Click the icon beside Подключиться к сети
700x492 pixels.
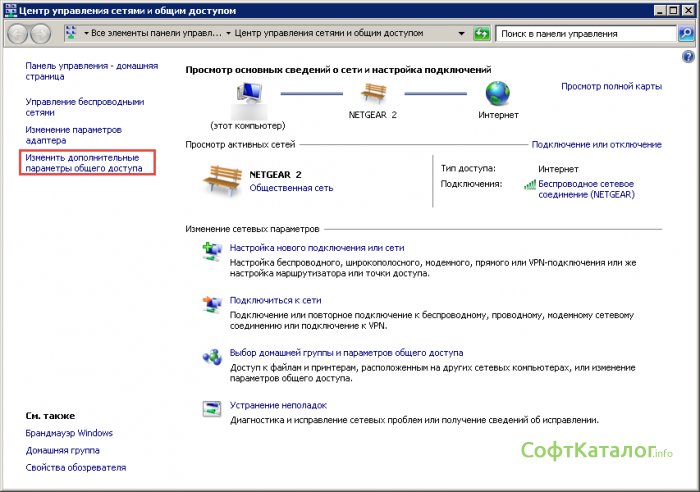[x=212, y=303]
